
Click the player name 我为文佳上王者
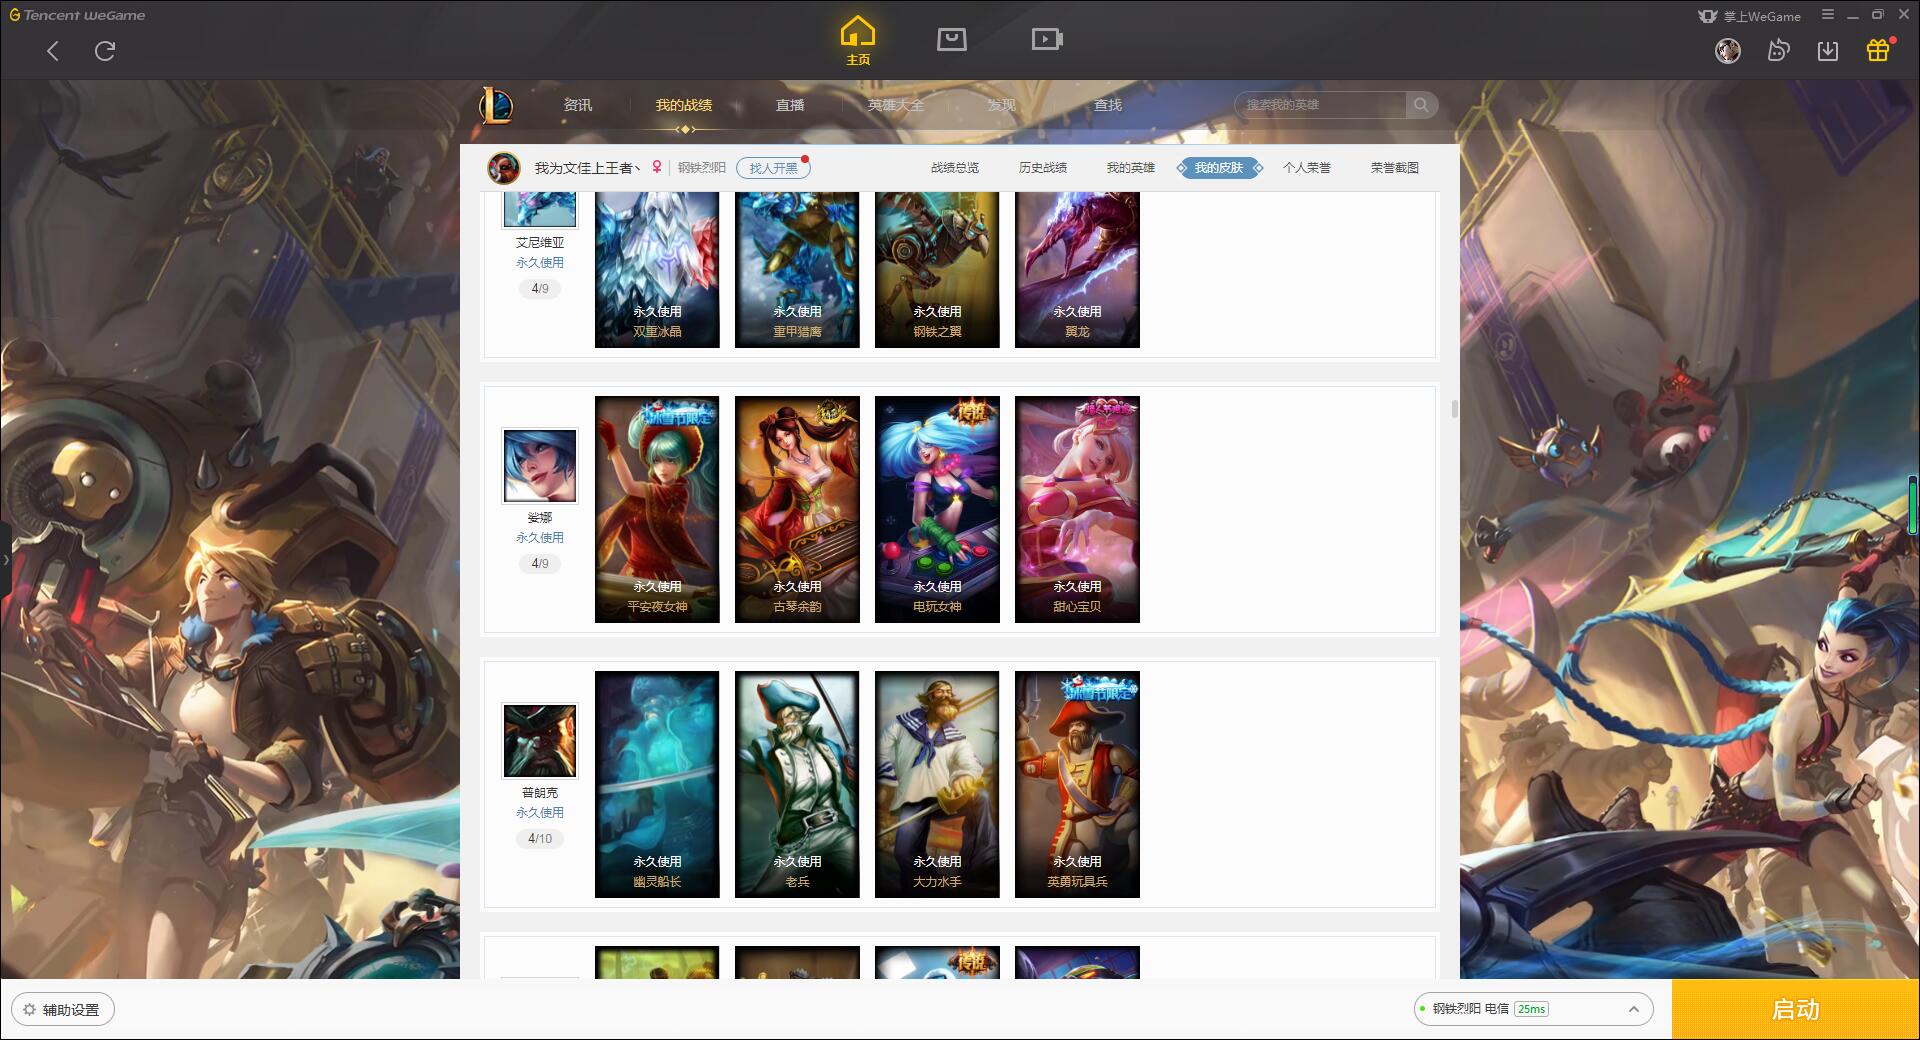587,168
